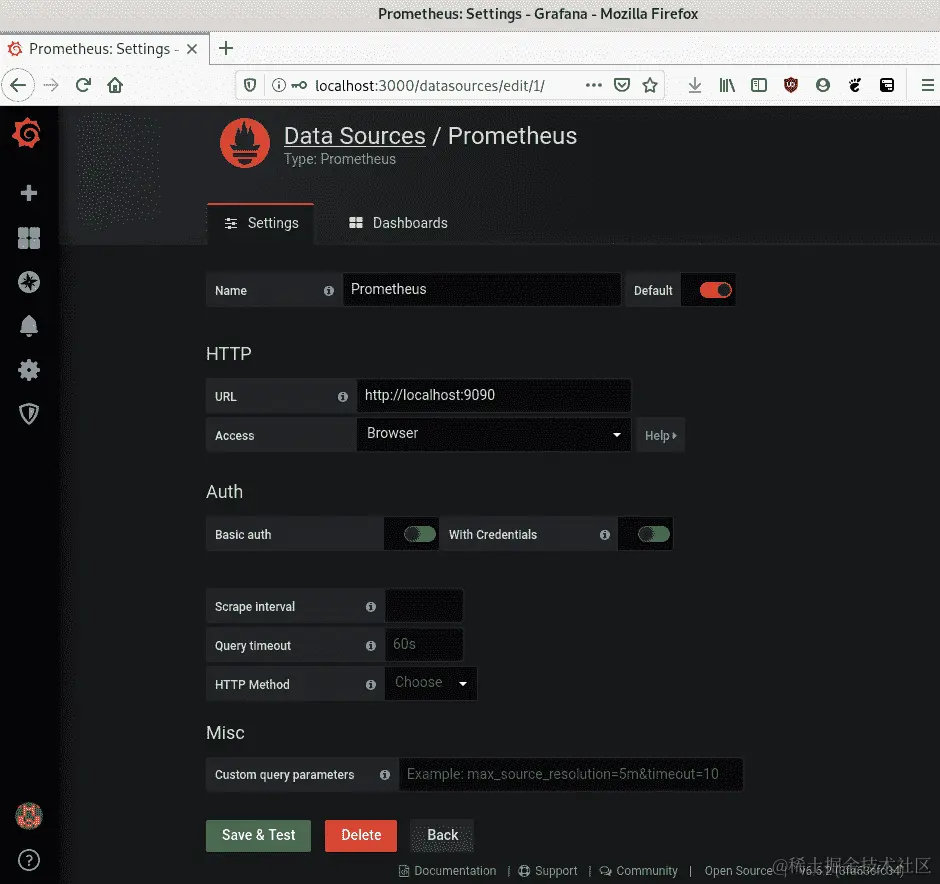Open the Community footer link
This screenshot has height=884, width=940.
pos(639,871)
